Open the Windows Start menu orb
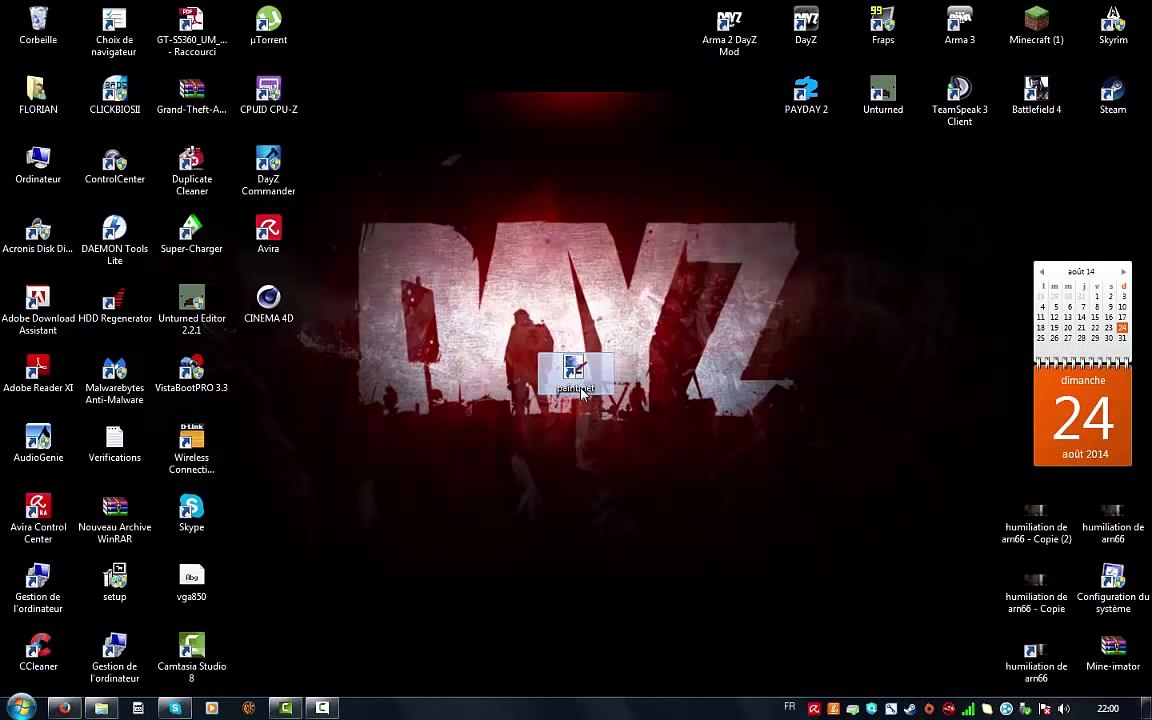This screenshot has height=720, width=1152. click(21, 708)
